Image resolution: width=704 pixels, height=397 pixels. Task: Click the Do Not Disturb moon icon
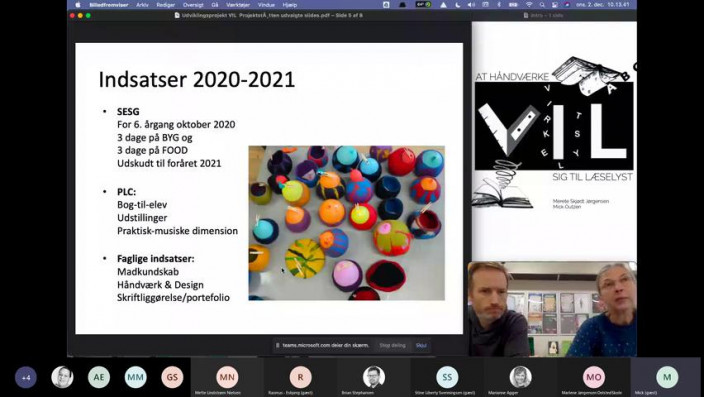(458, 4)
